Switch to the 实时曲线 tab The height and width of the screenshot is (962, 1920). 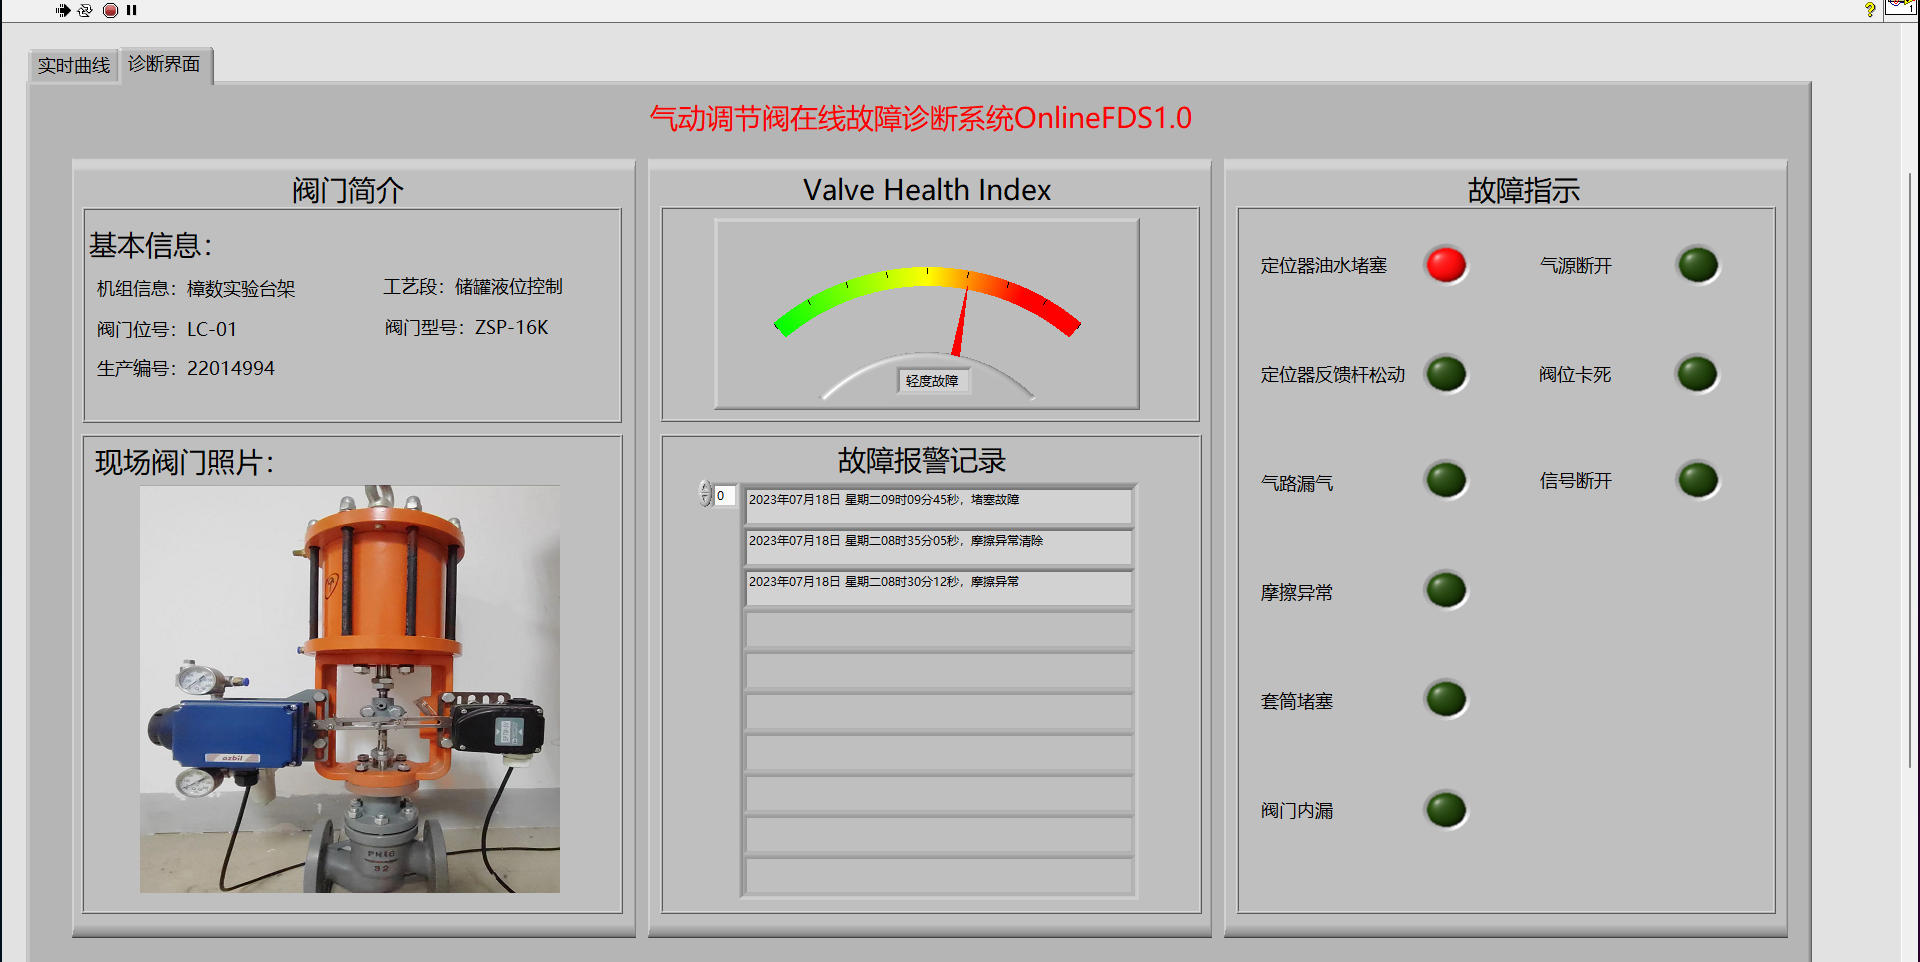[74, 66]
